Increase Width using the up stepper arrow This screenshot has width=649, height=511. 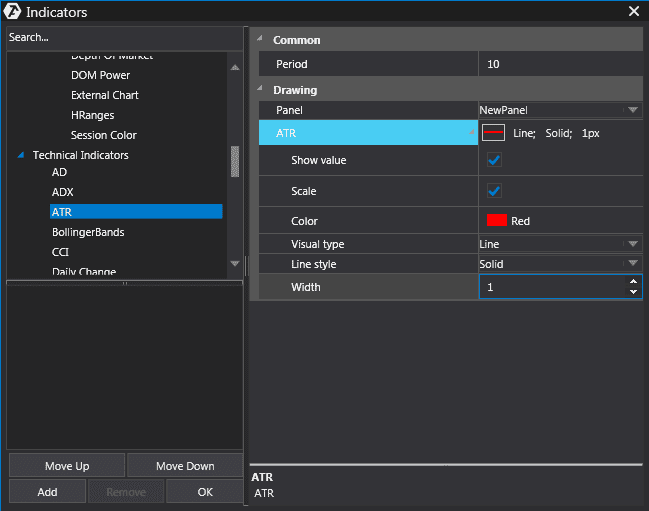[633, 282]
